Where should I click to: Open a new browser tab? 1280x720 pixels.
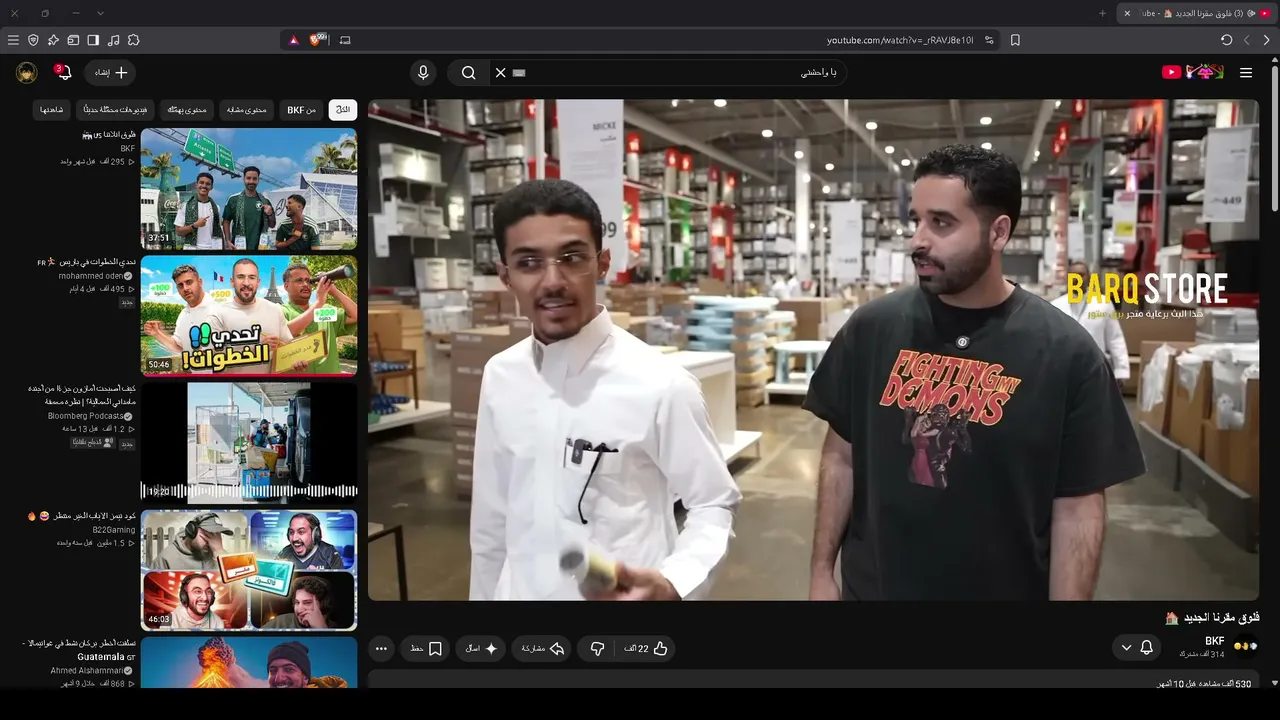(1103, 13)
